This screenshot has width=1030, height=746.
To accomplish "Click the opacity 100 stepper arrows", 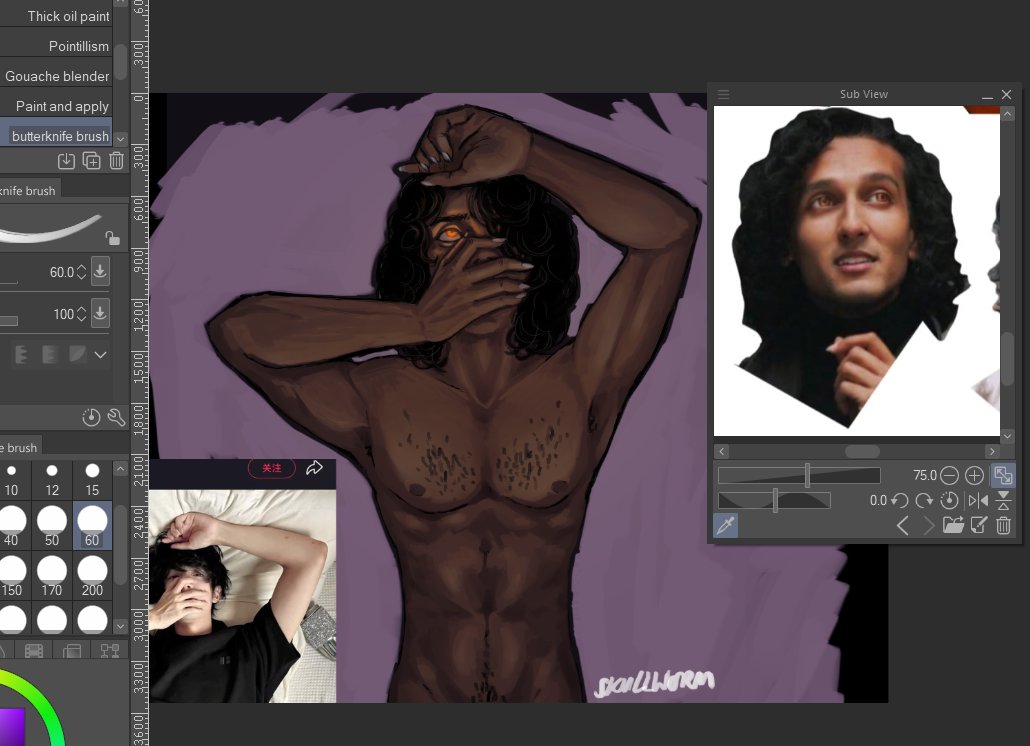I will (81, 314).
